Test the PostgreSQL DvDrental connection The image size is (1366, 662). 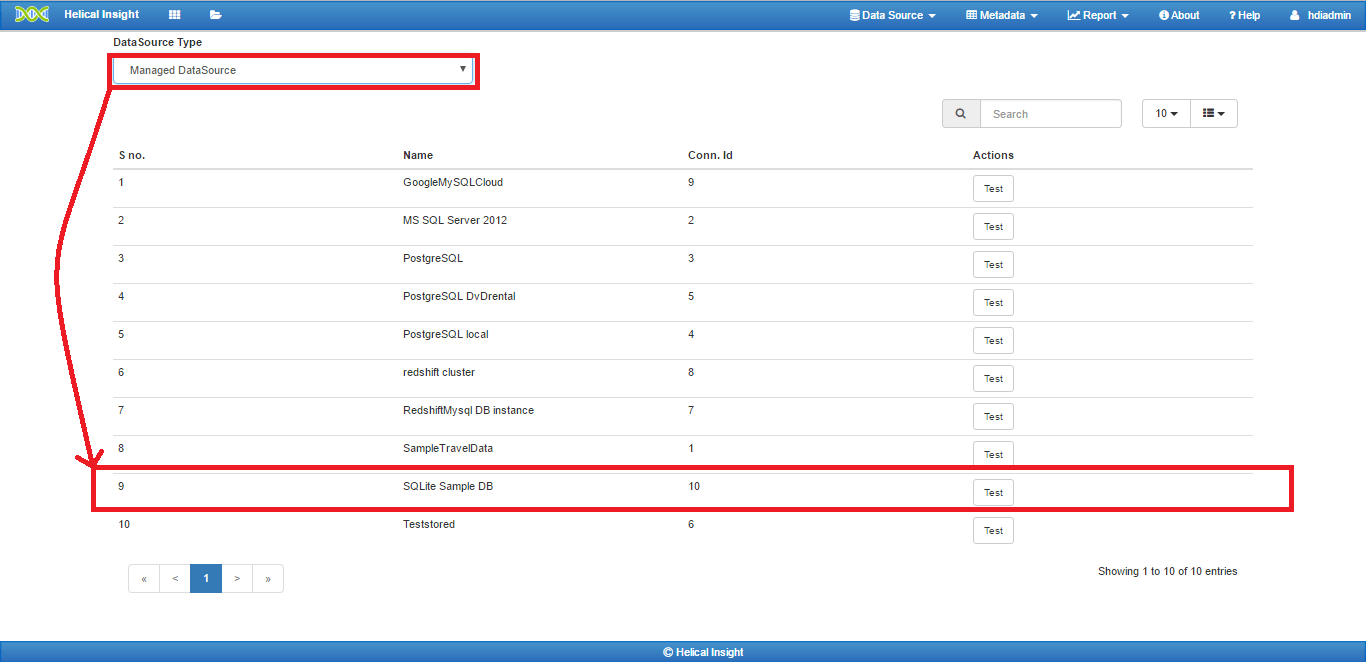[x=993, y=302]
